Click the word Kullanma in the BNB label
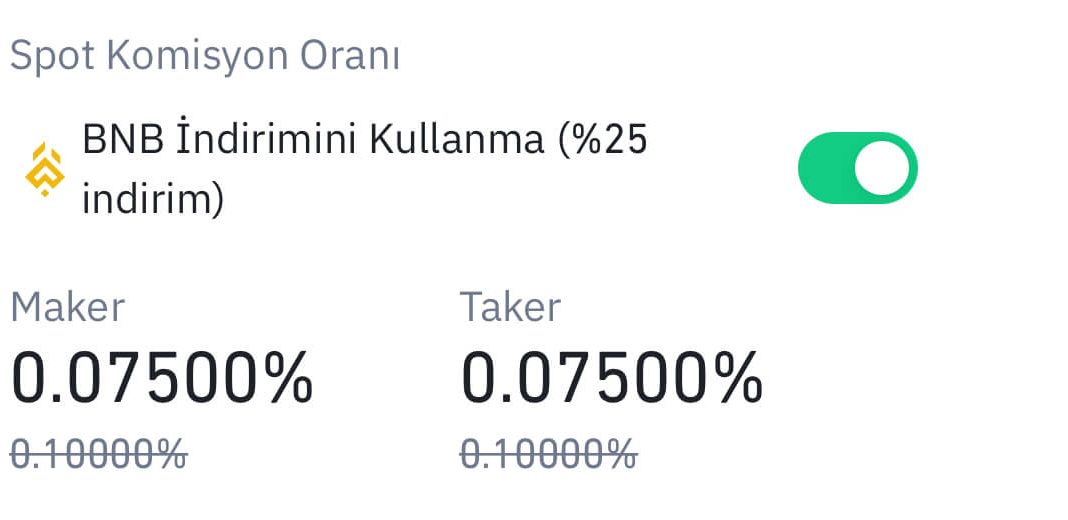 coord(456,140)
